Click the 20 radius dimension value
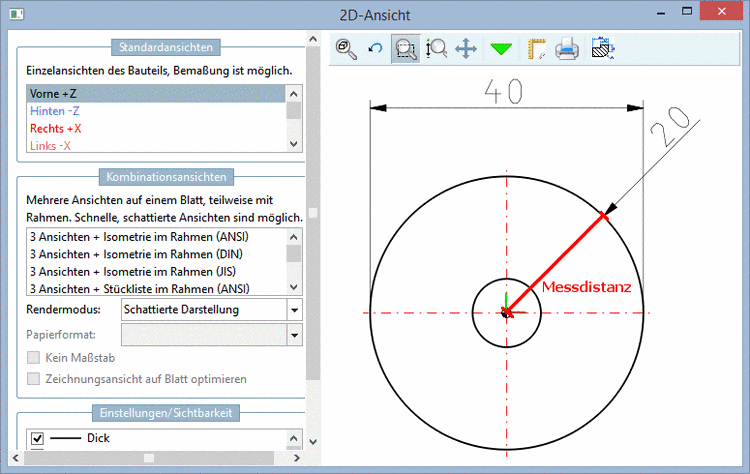The image size is (750, 474). (670, 126)
